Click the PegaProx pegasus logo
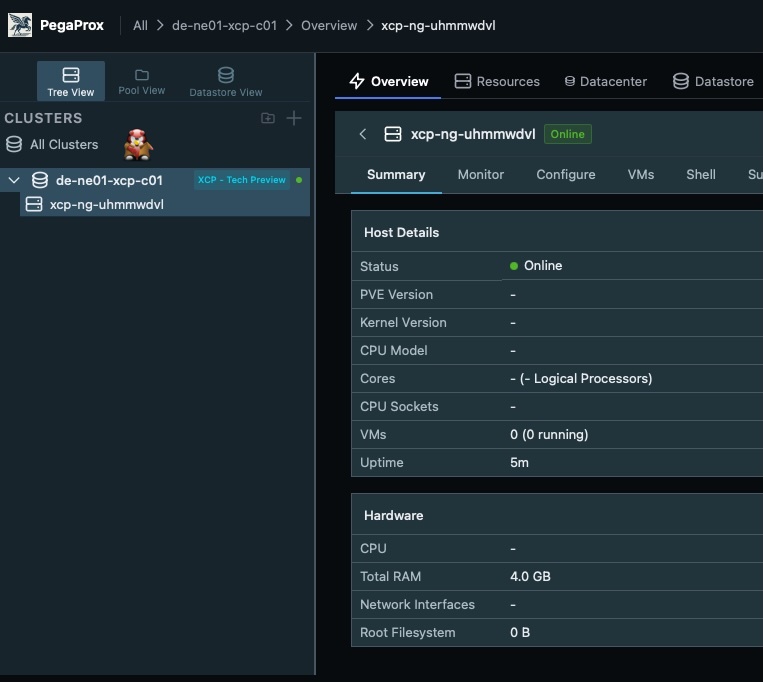This screenshot has width=763, height=682. pyautogui.click(x=20, y=25)
